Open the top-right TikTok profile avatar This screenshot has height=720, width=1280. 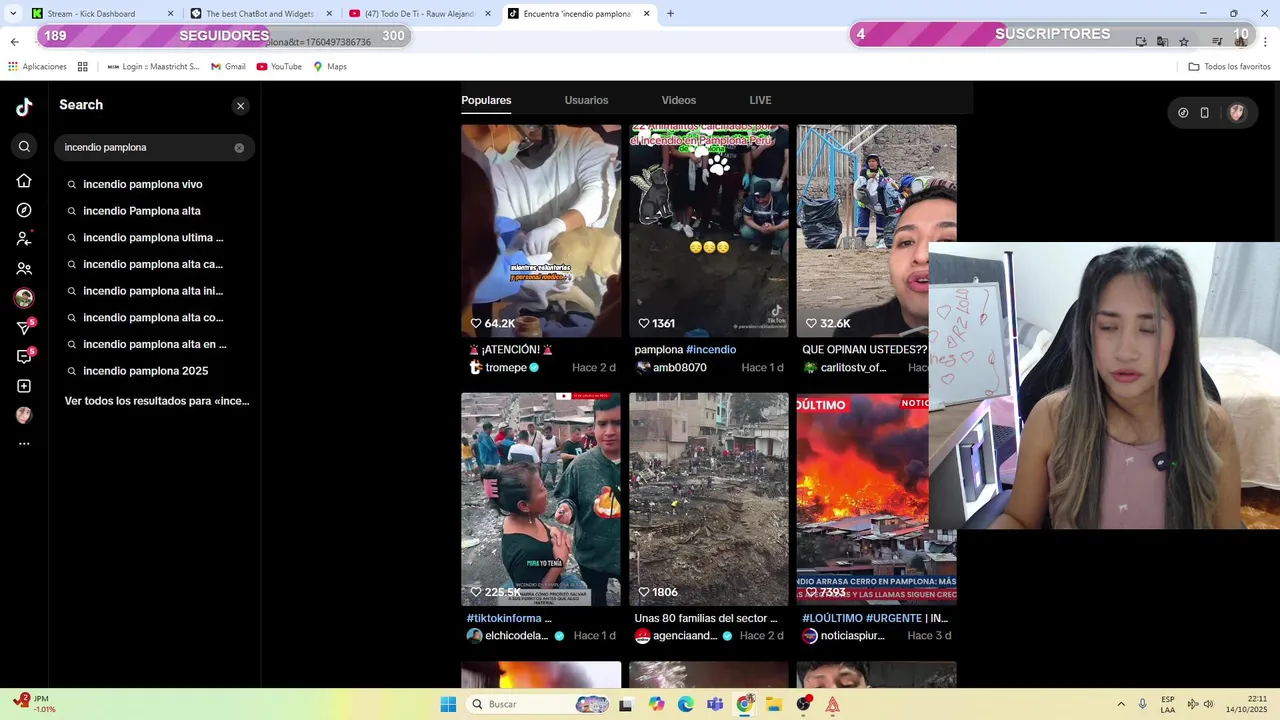click(x=1237, y=113)
